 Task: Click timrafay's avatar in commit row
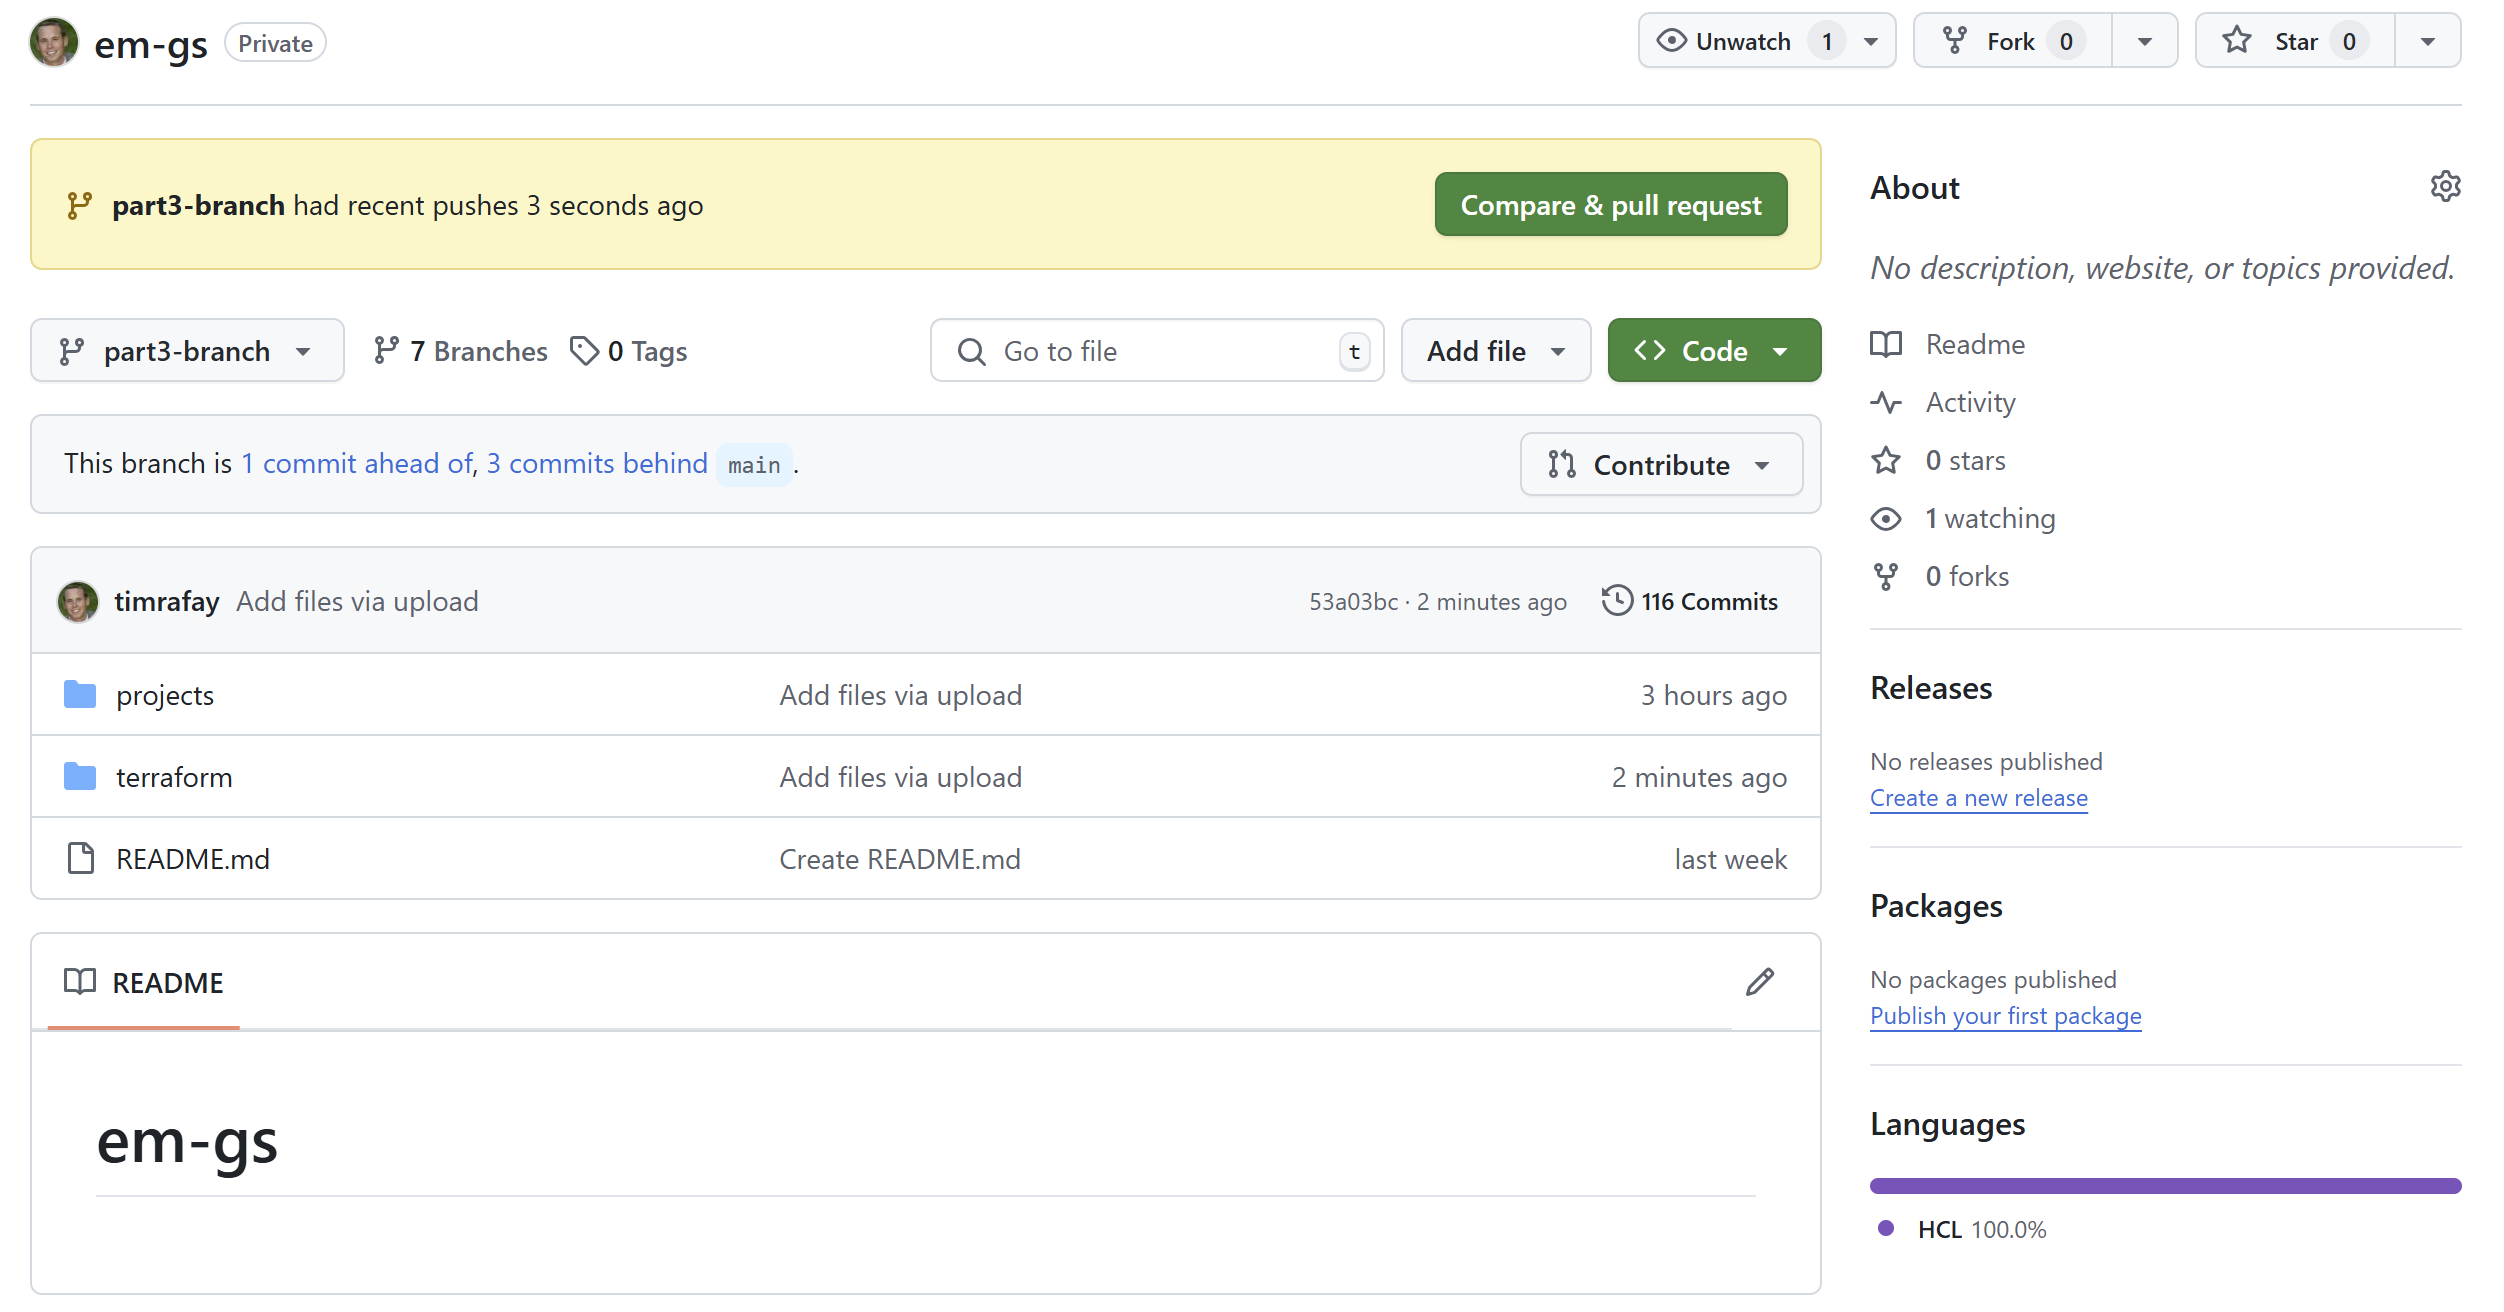(78, 601)
